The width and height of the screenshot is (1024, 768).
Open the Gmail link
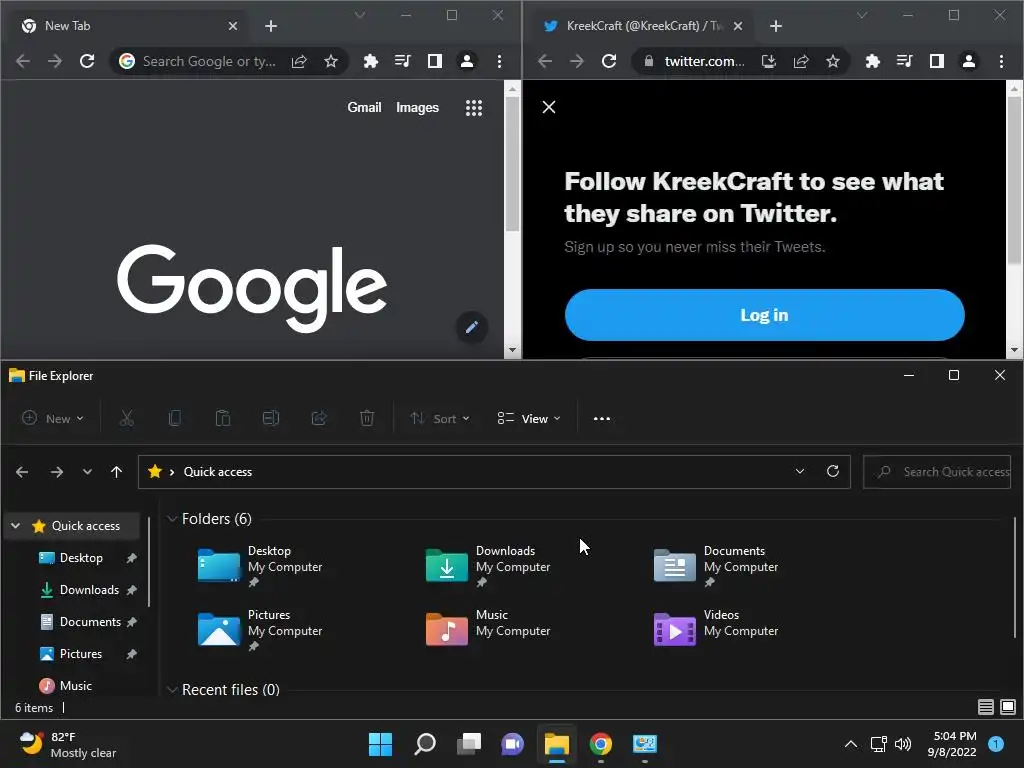pyautogui.click(x=364, y=108)
